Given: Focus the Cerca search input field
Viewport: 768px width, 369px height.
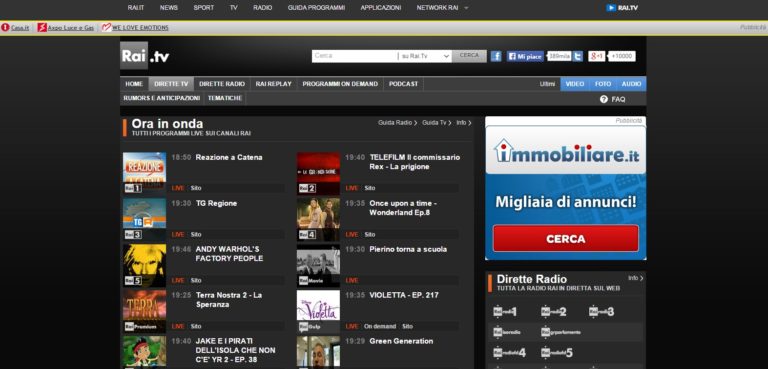Looking at the screenshot, I should point(355,56).
